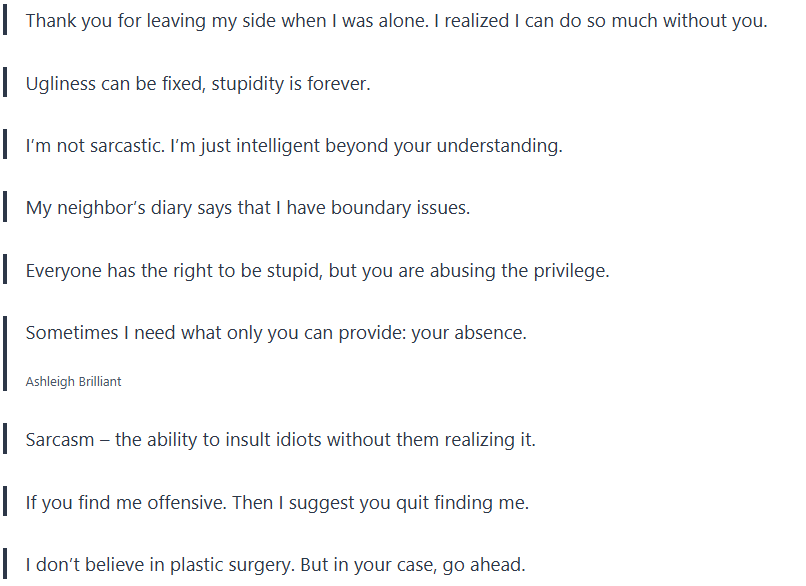Click the bar next to neighbor's diary quote
The image size is (806, 586).
tap(6, 208)
